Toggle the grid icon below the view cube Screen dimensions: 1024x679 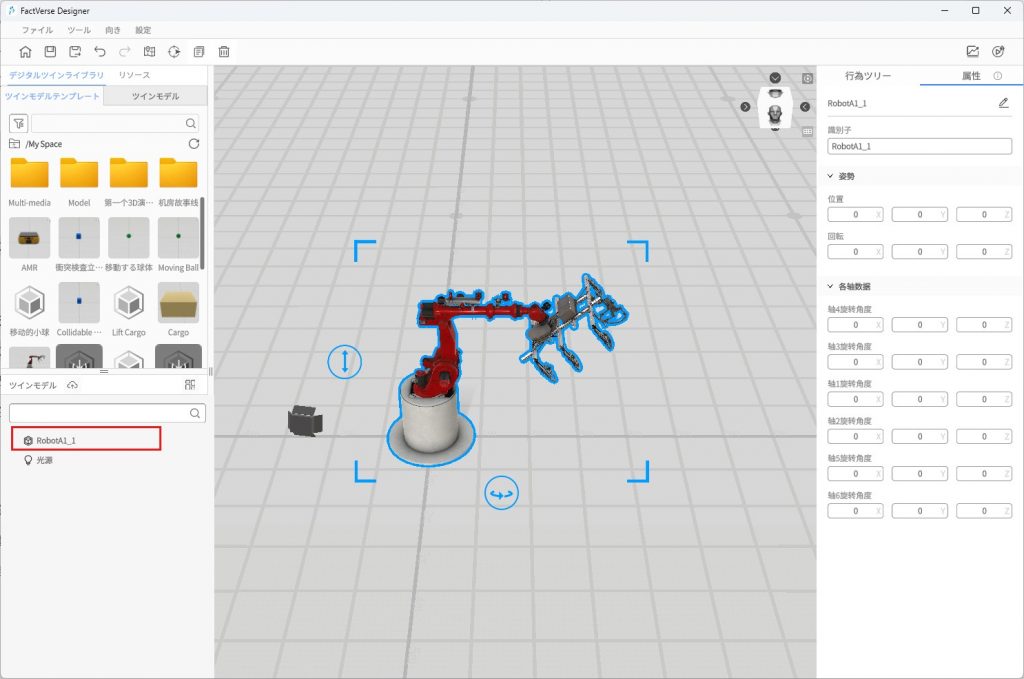(807, 130)
